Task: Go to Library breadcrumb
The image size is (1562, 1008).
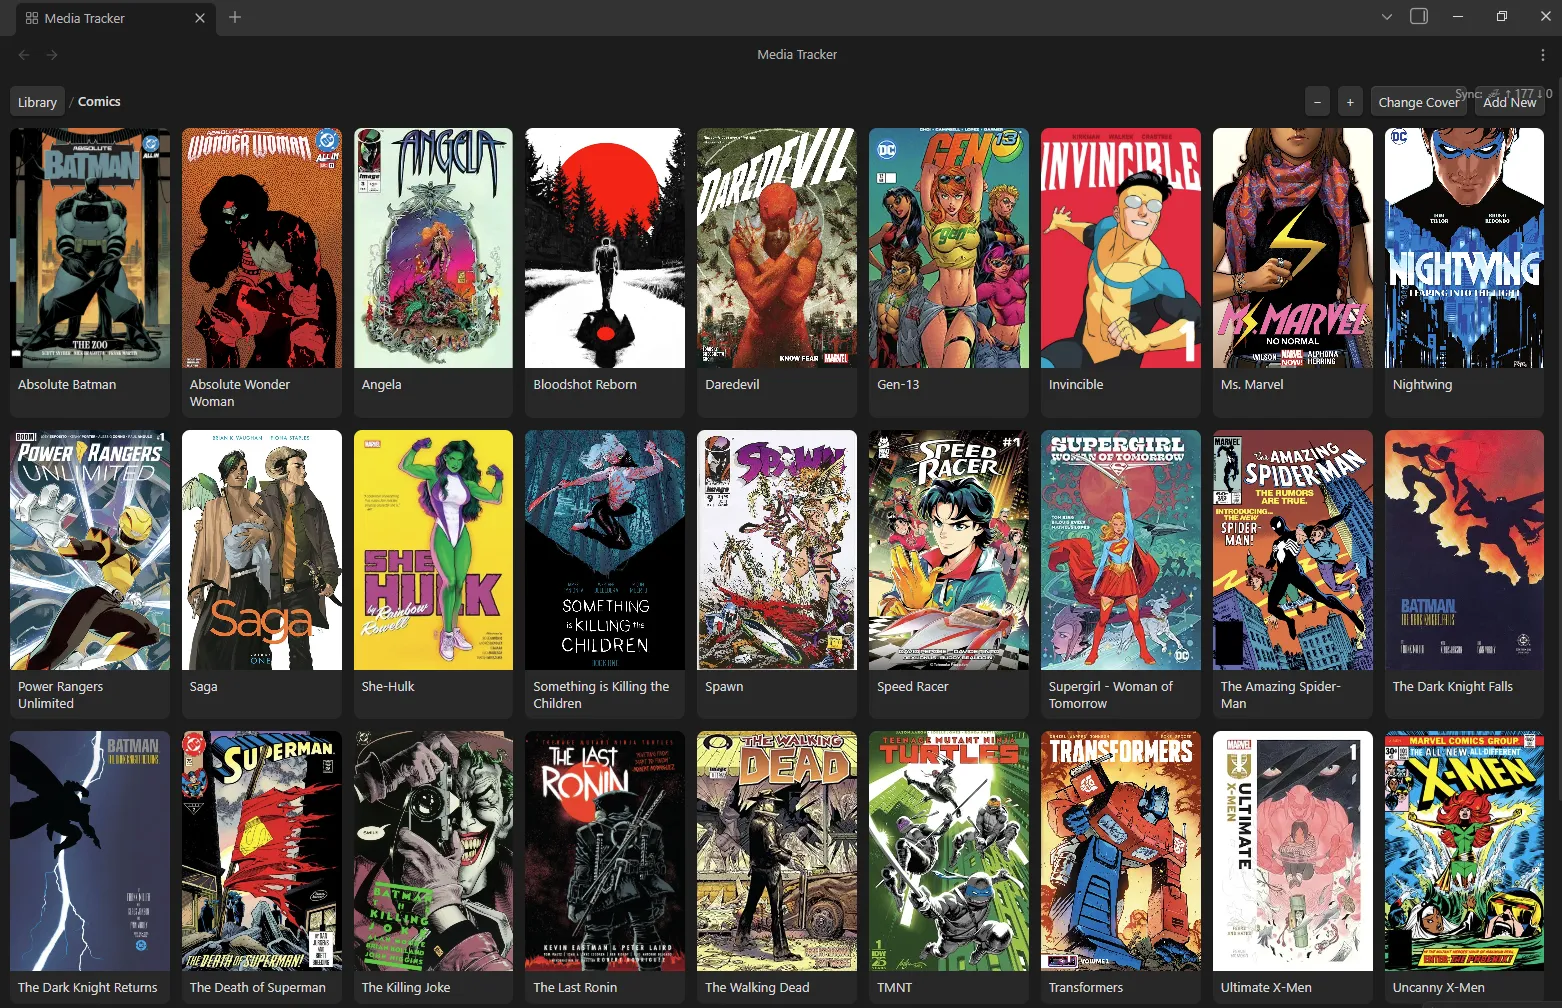Action: tap(37, 102)
